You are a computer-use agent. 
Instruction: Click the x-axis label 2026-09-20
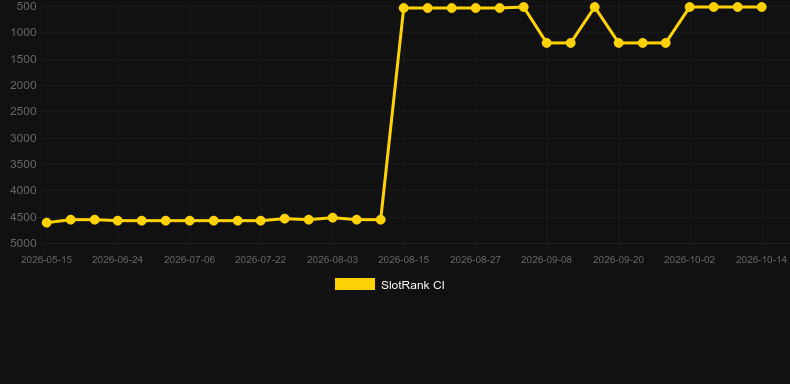pyautogui.click(x=618, y=260)
